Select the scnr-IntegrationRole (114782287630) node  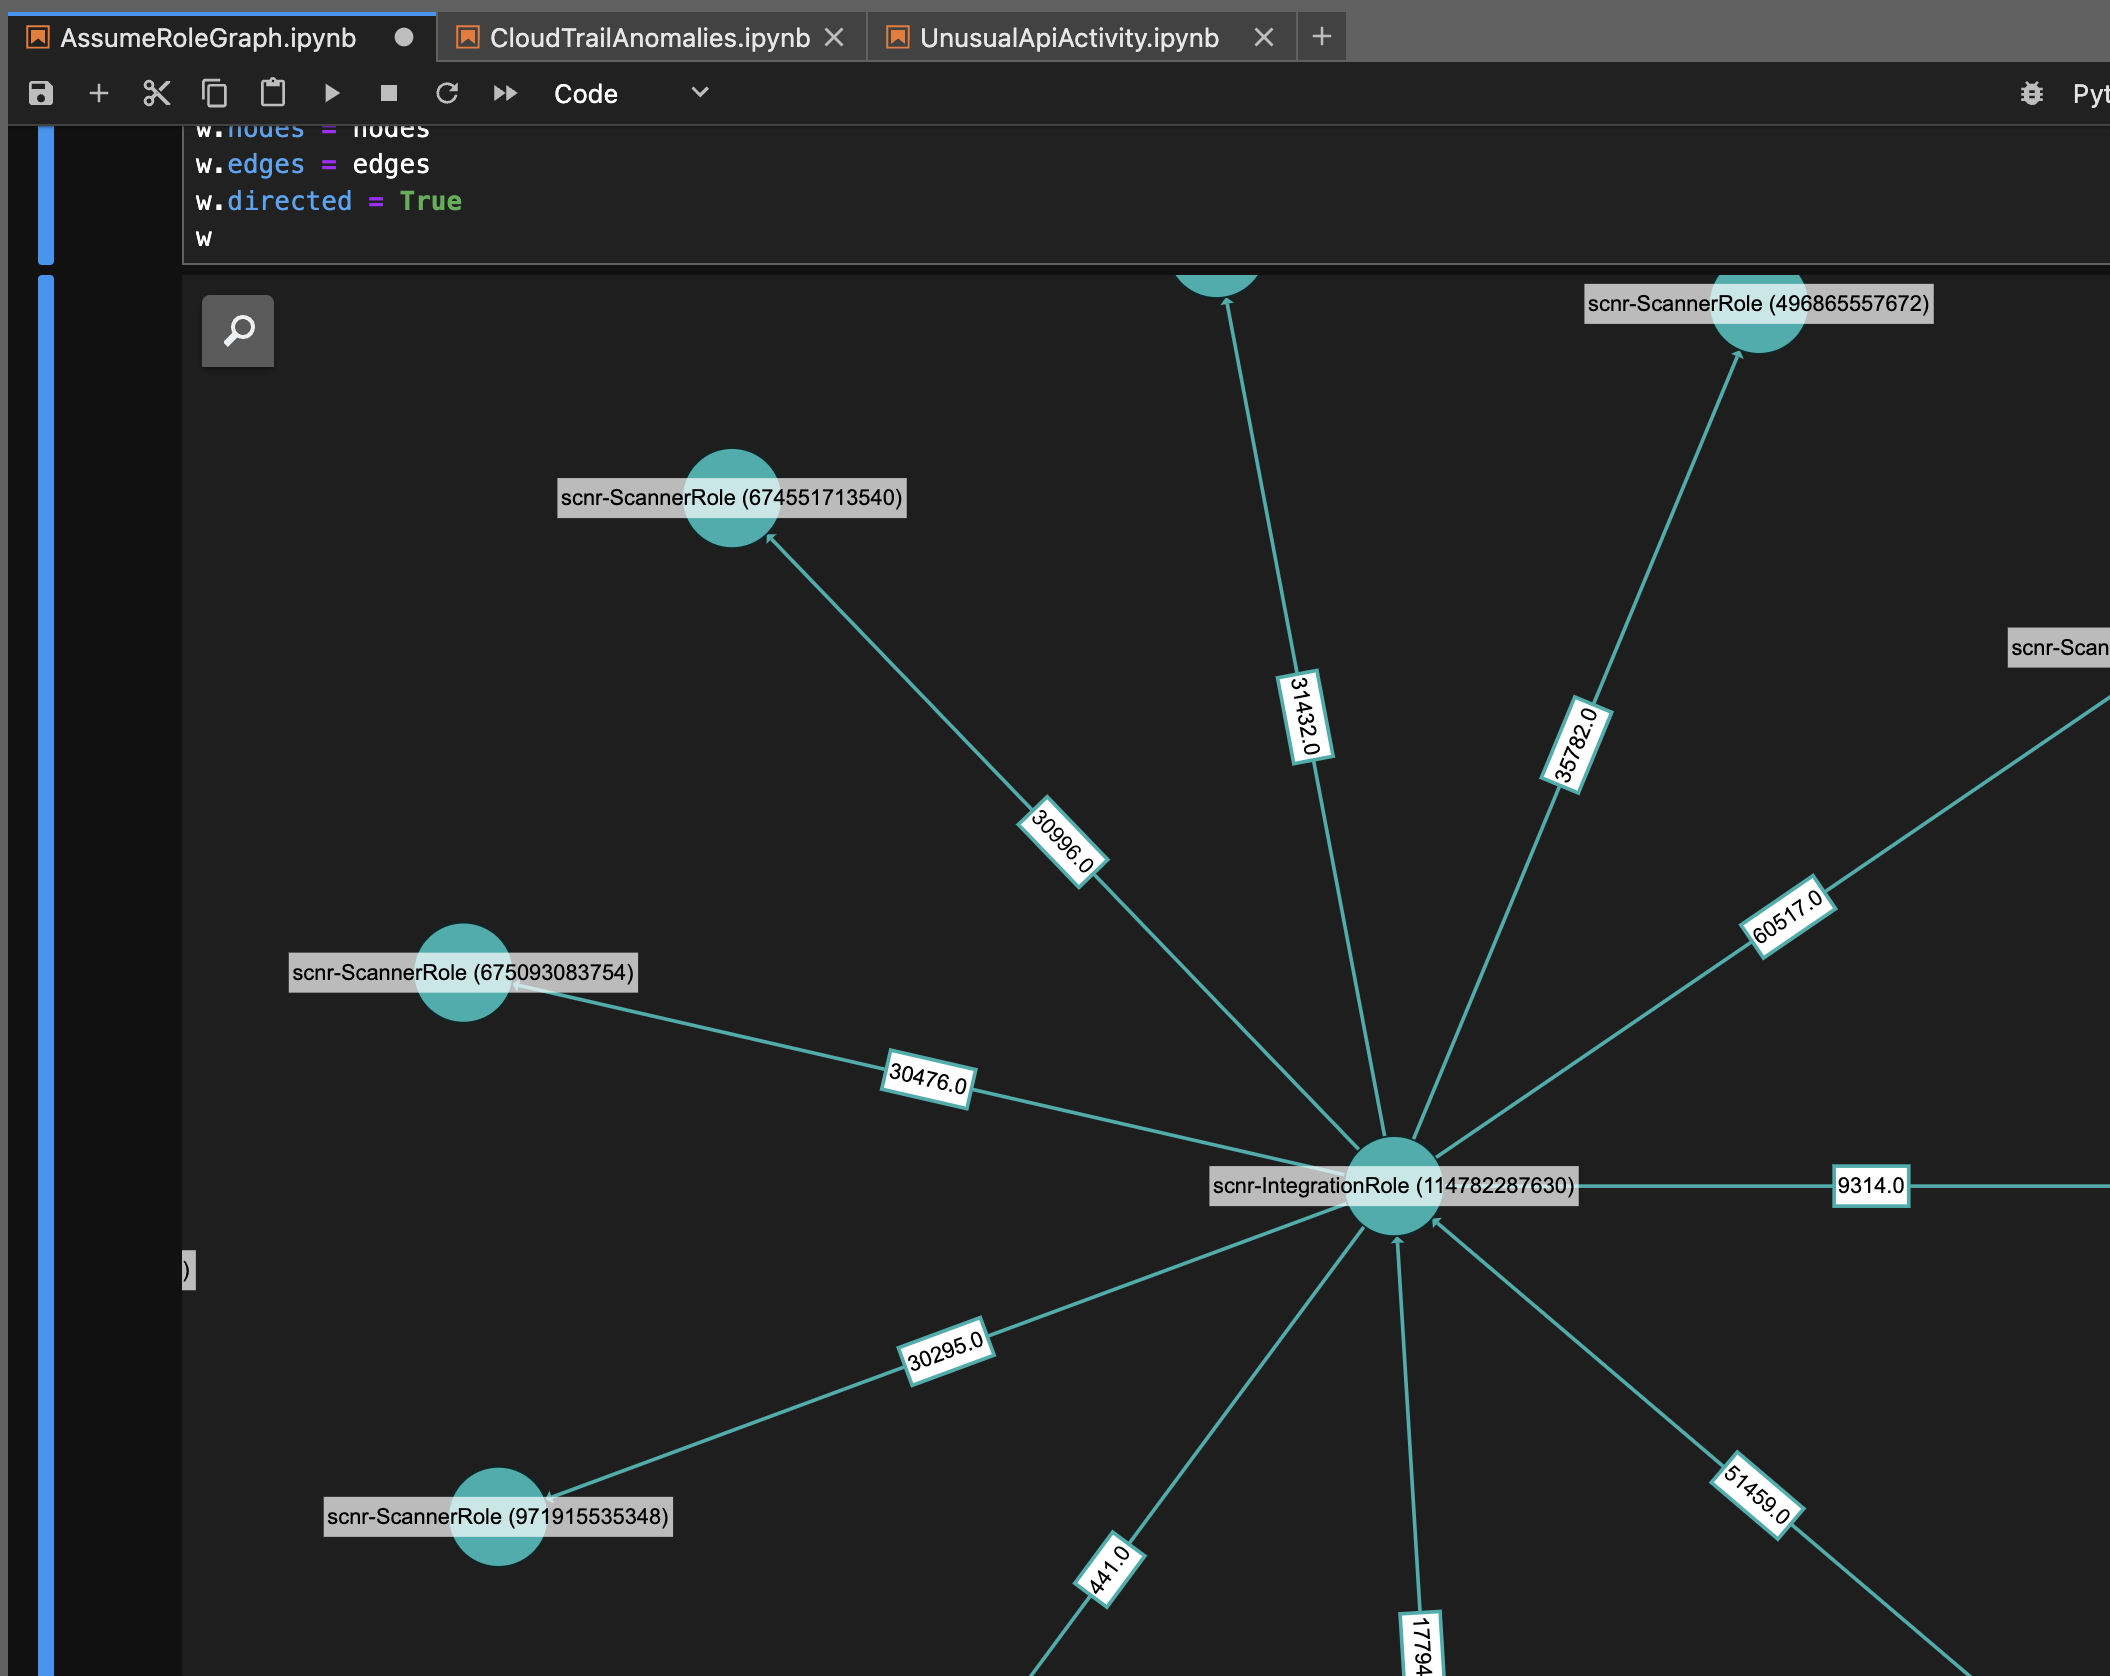(1393, 1186)
